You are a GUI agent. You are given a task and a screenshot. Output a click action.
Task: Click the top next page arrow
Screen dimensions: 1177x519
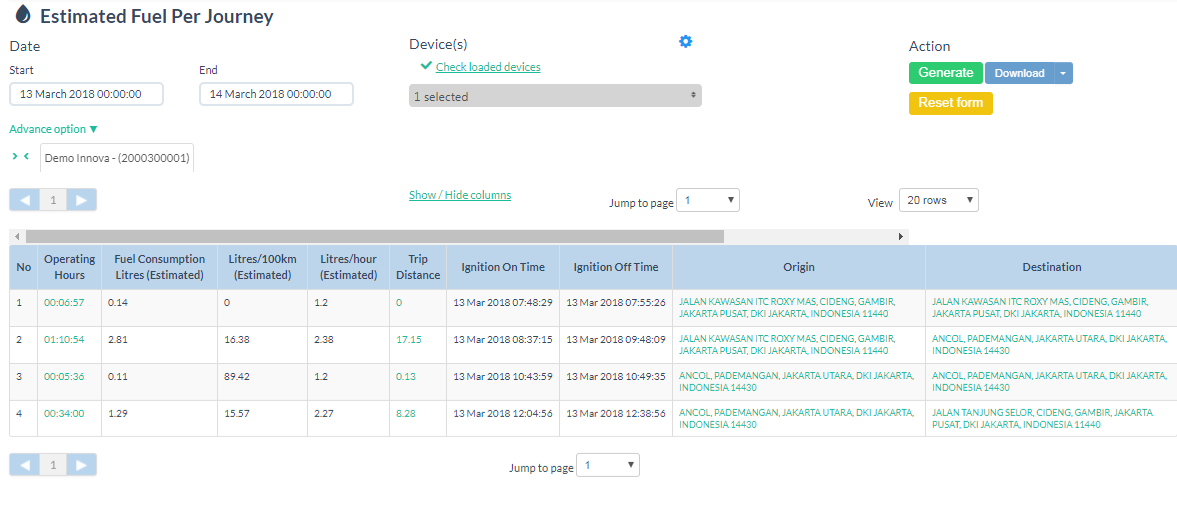point(82,200)
